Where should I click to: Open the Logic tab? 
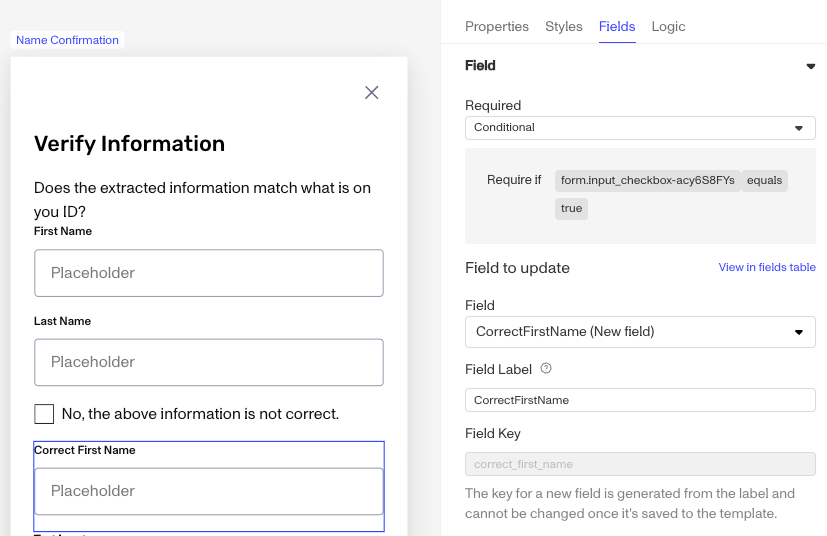[668, 26]
